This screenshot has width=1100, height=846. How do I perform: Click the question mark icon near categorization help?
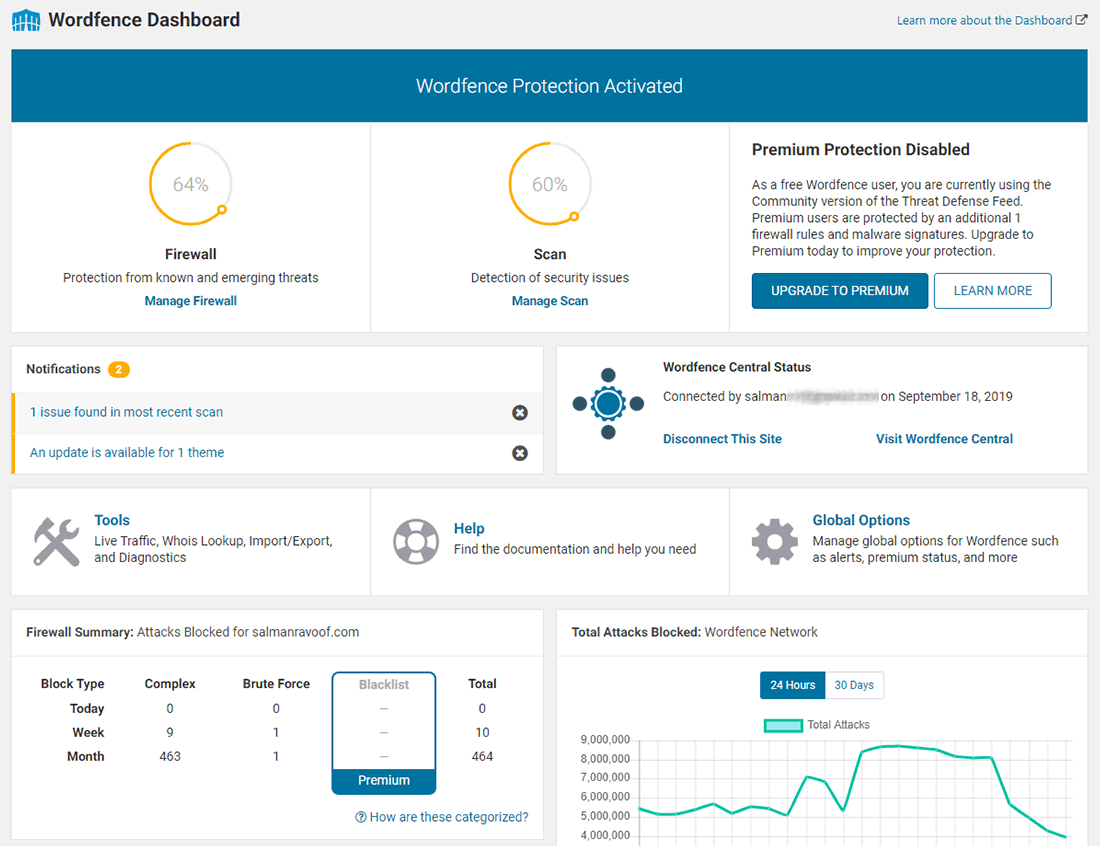coord(360,816)
